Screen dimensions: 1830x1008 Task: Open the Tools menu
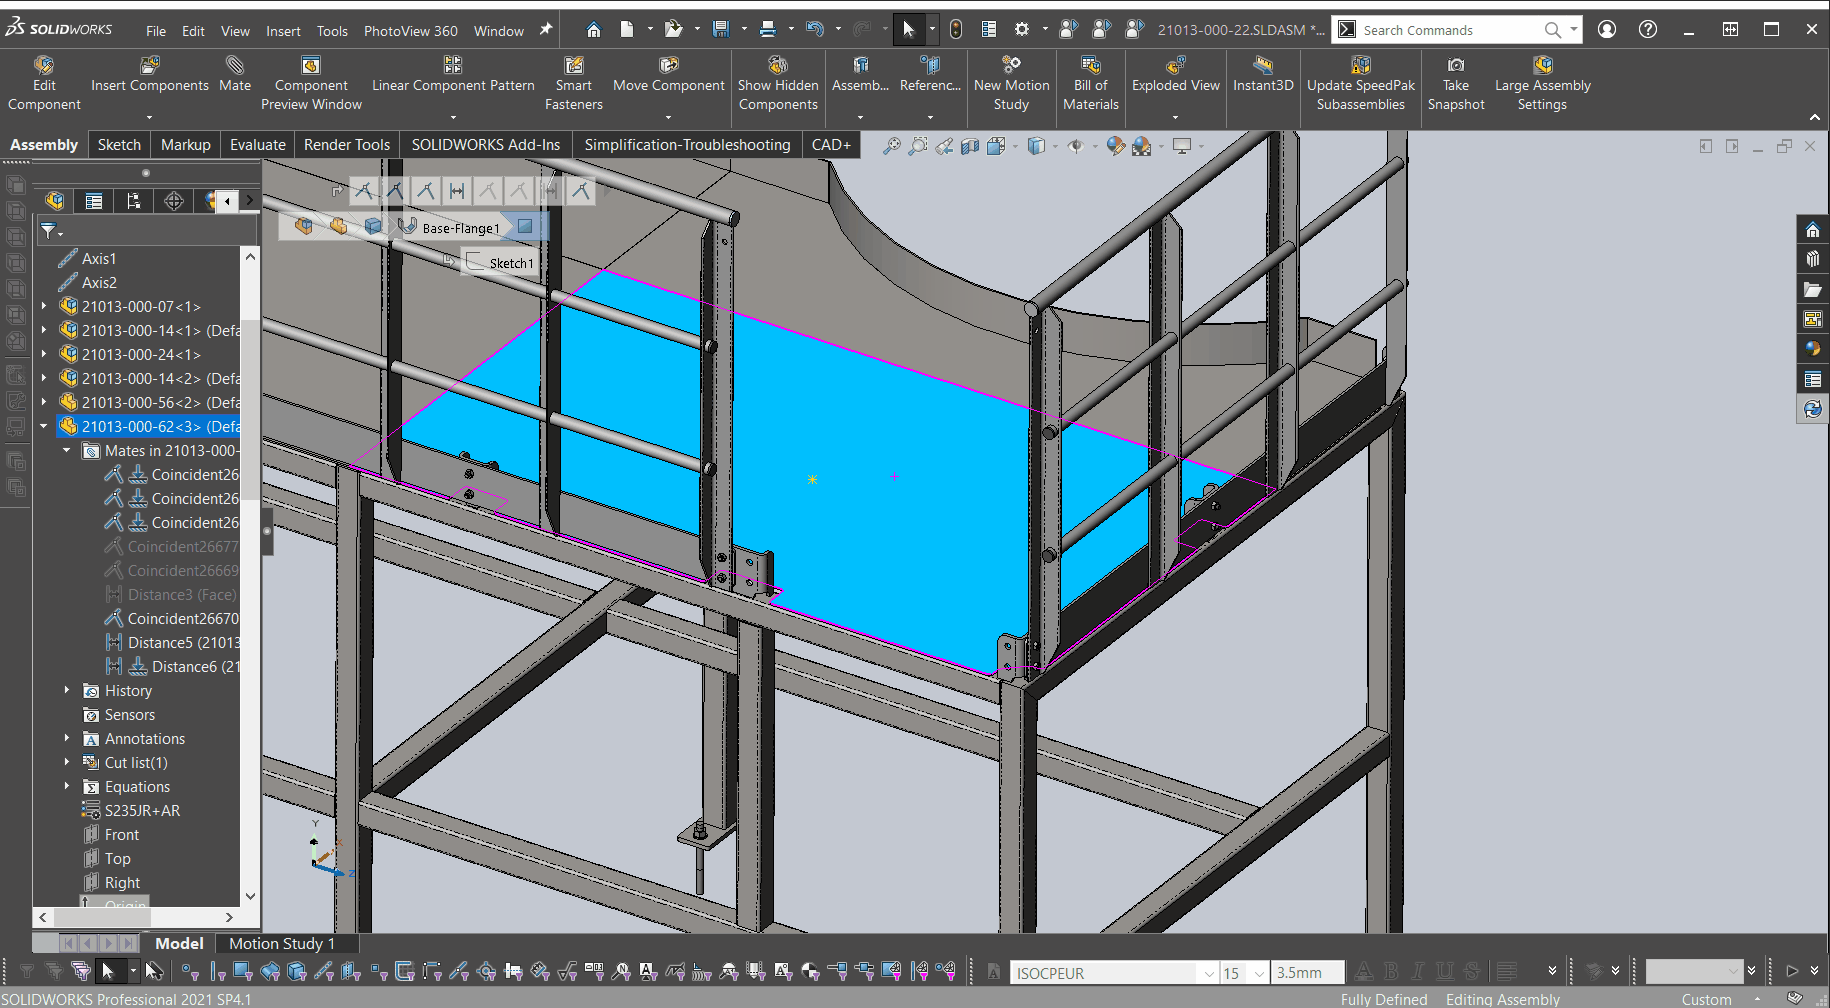click(332, 30)
